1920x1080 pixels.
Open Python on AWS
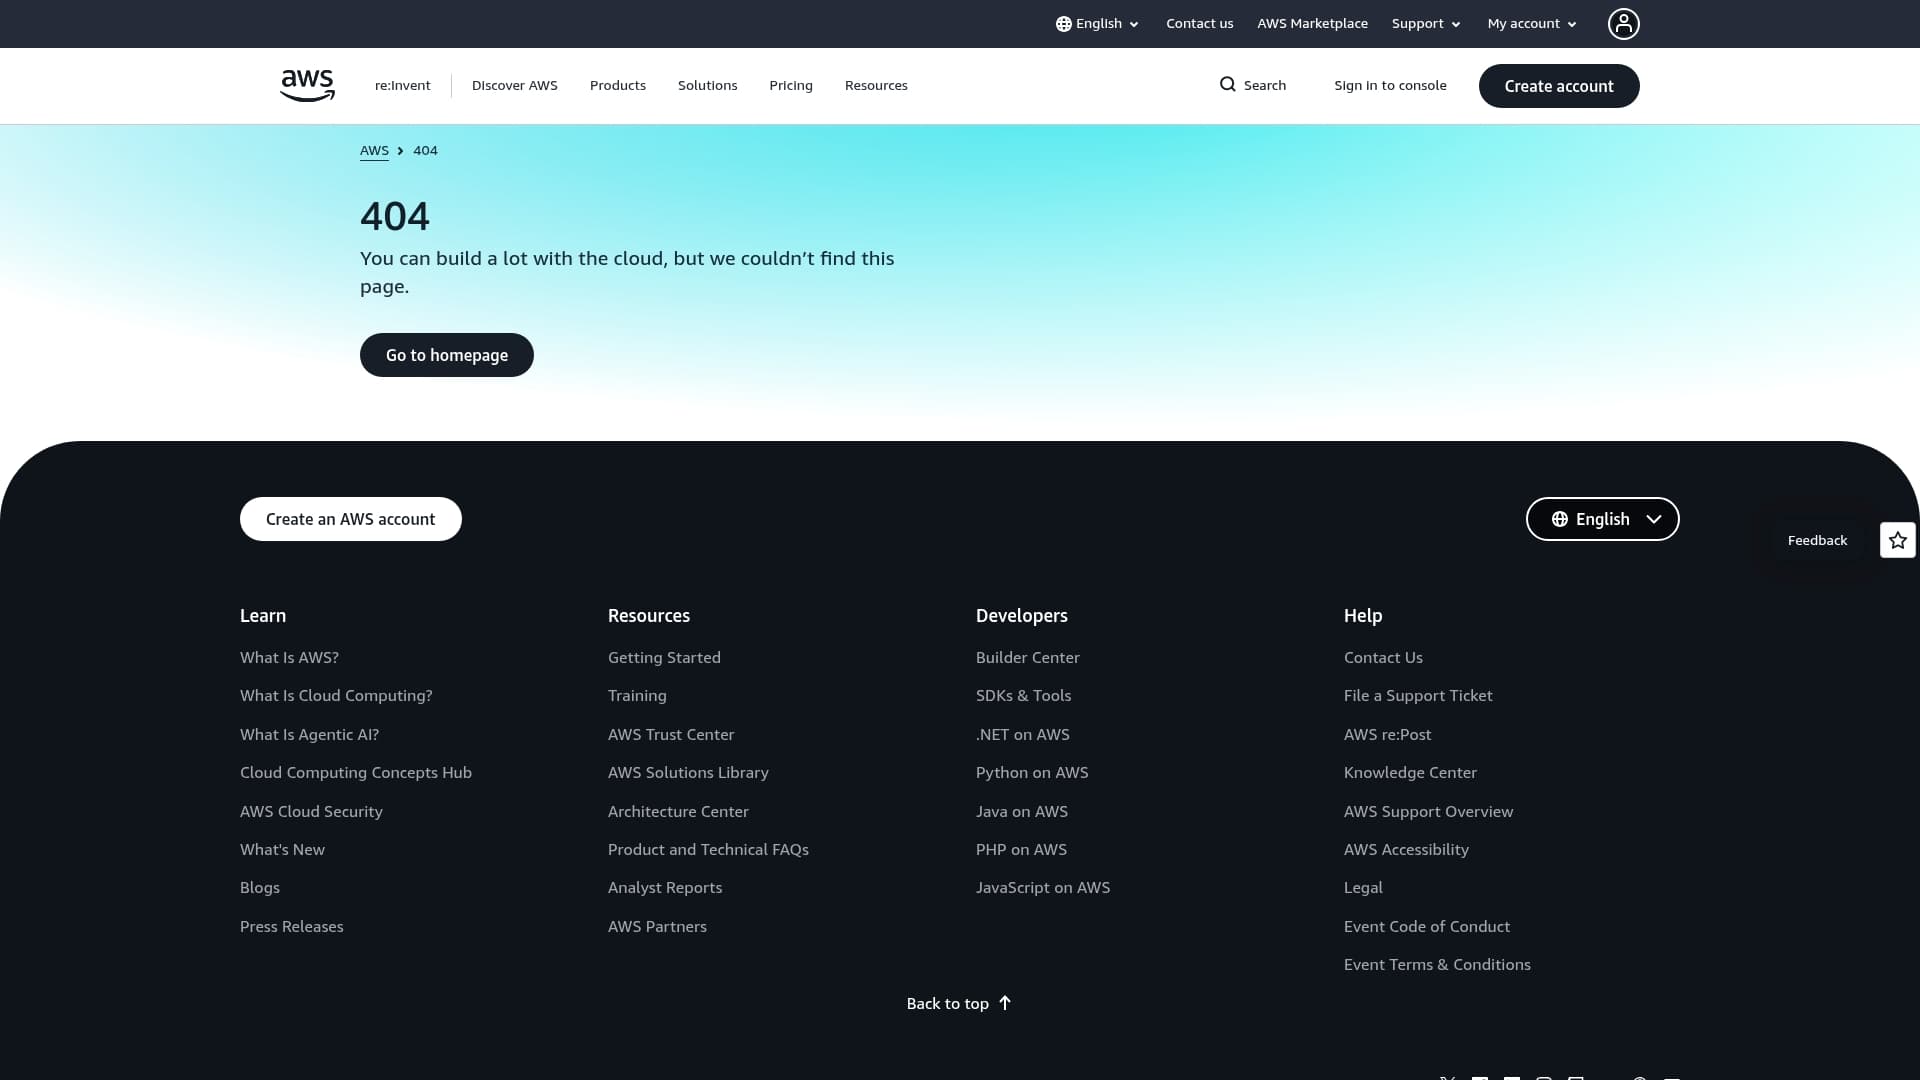[x=1032, y=772]
